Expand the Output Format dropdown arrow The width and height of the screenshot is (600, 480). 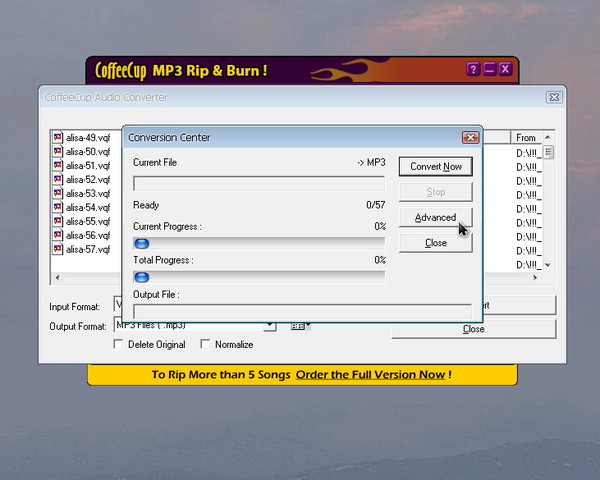[270, 326]
